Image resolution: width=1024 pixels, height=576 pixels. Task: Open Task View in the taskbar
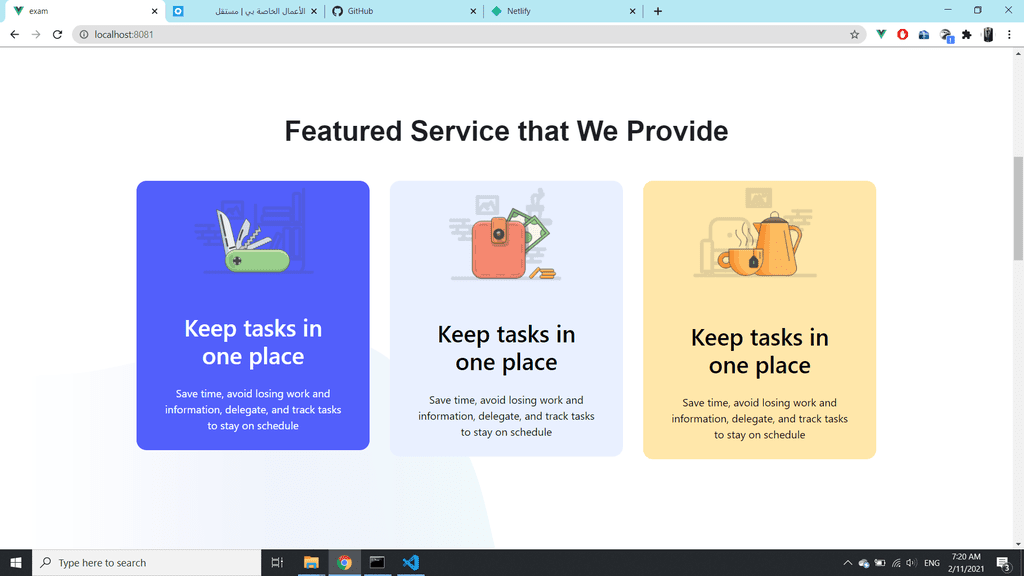tap(277, 562)
